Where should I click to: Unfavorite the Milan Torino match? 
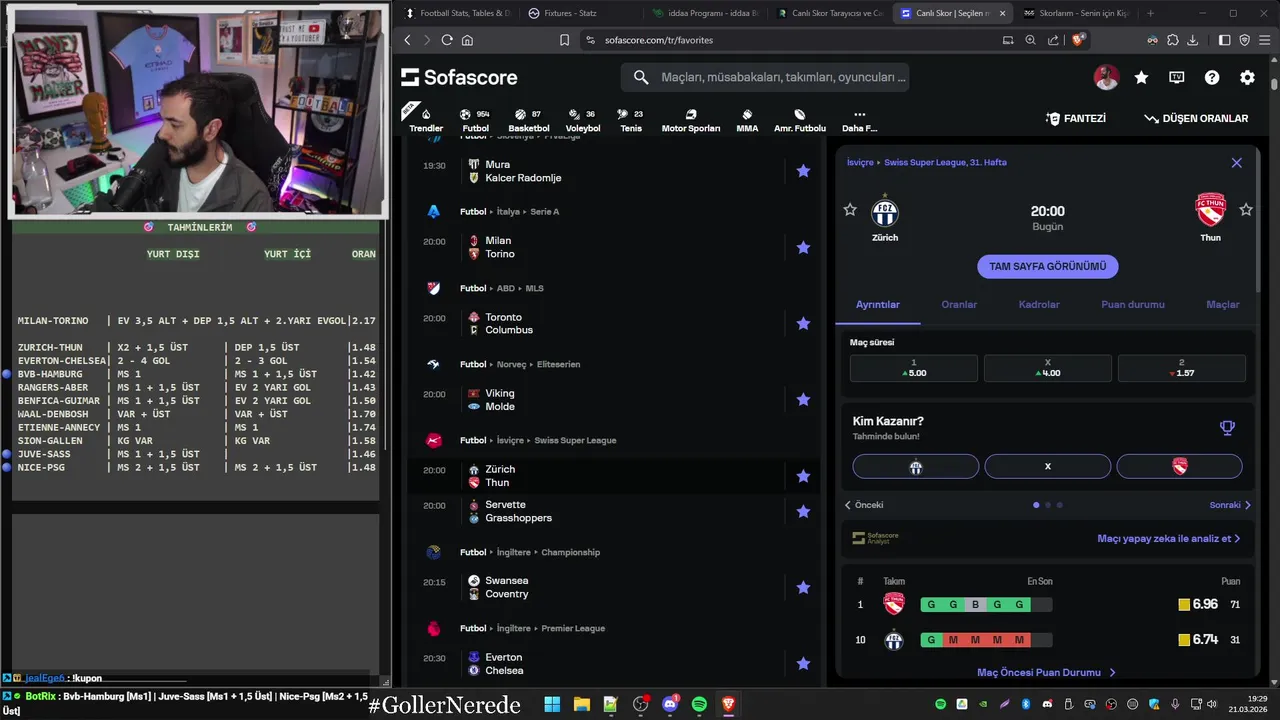(803, 247)
